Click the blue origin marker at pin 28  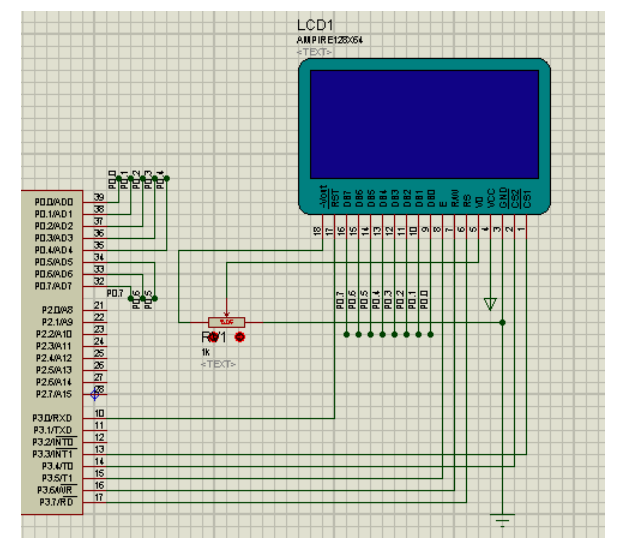pos(95,394)
